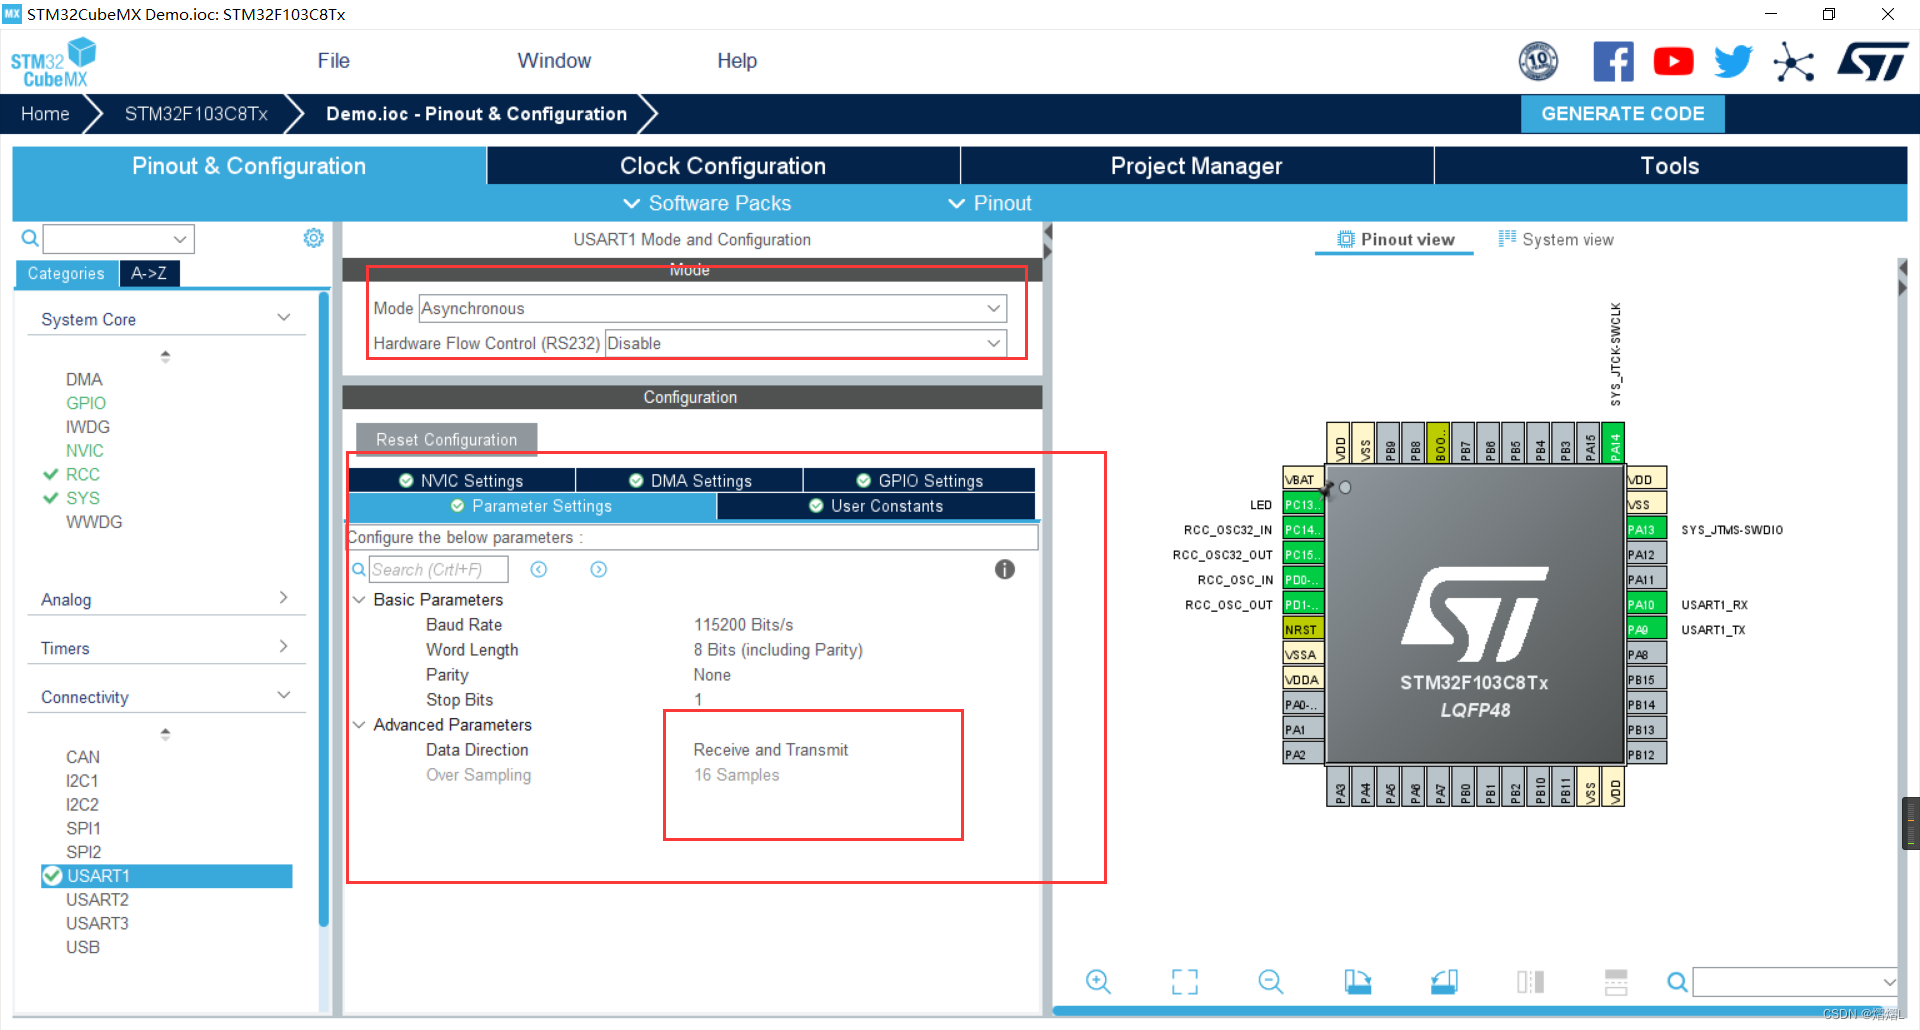The height and width of the screenshot is (1030, 1920).
Task: Go to STM32F103C8Tx breadcrumb
Action: tap(196, 114)
